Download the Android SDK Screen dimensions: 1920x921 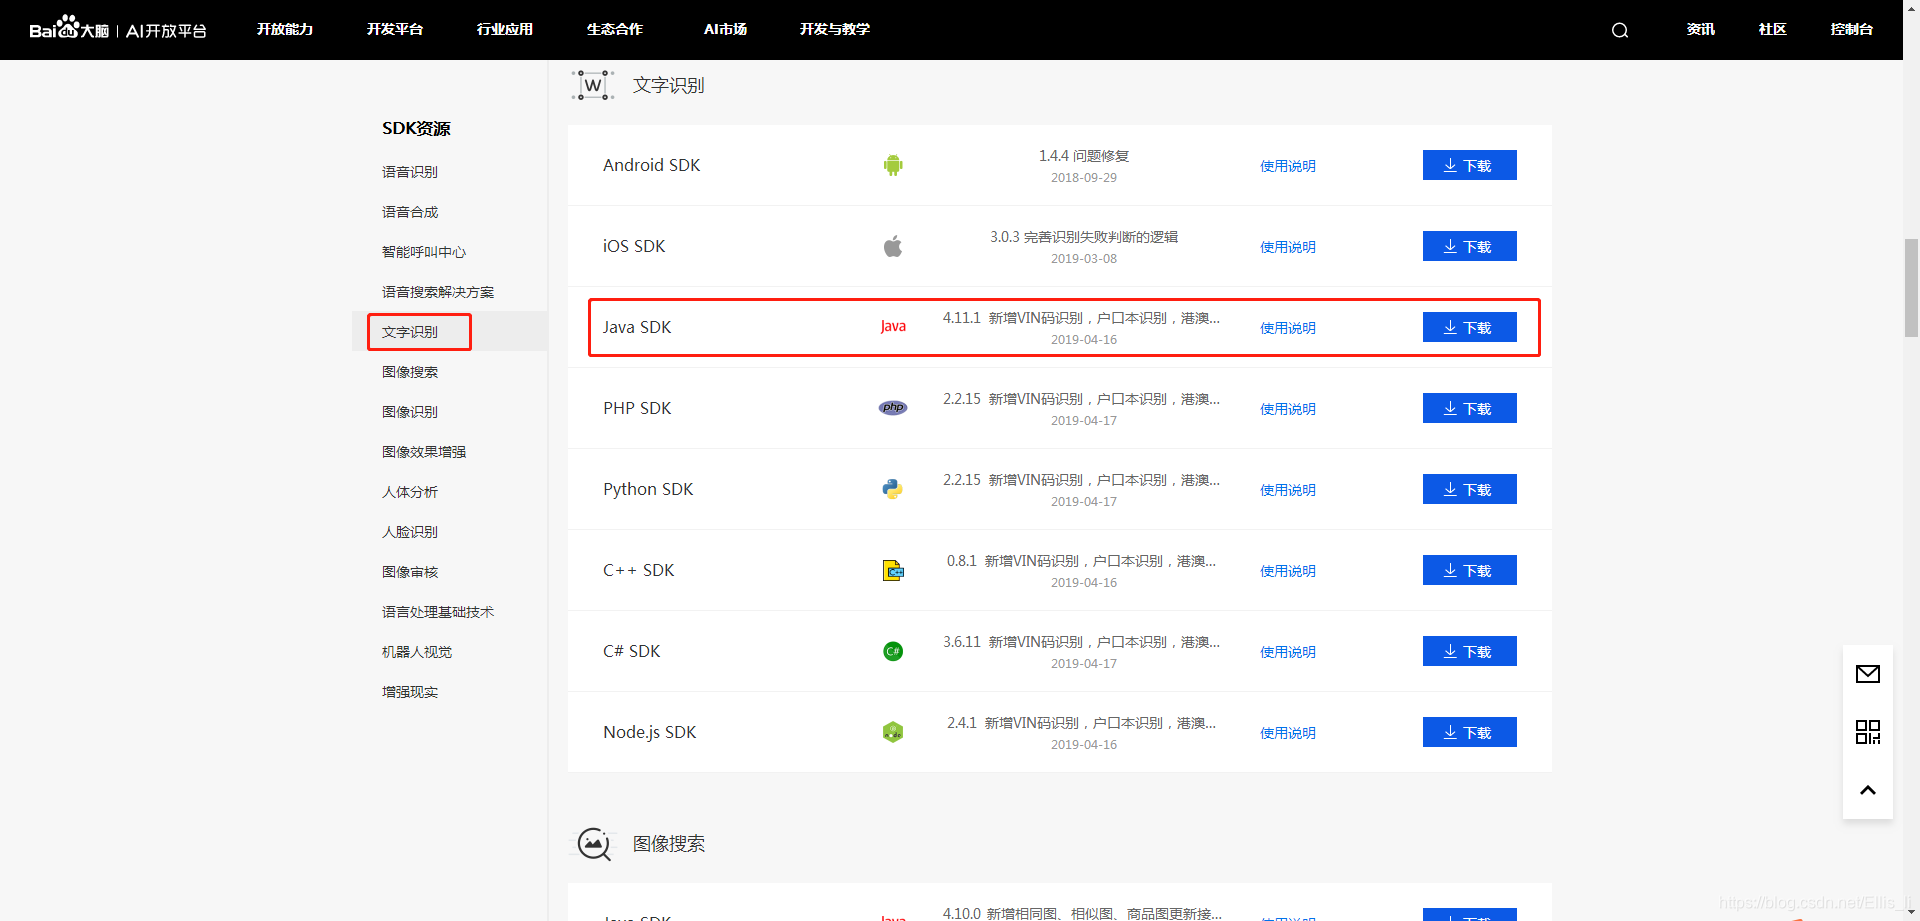pyautogui.click(x=1469, y=165)
